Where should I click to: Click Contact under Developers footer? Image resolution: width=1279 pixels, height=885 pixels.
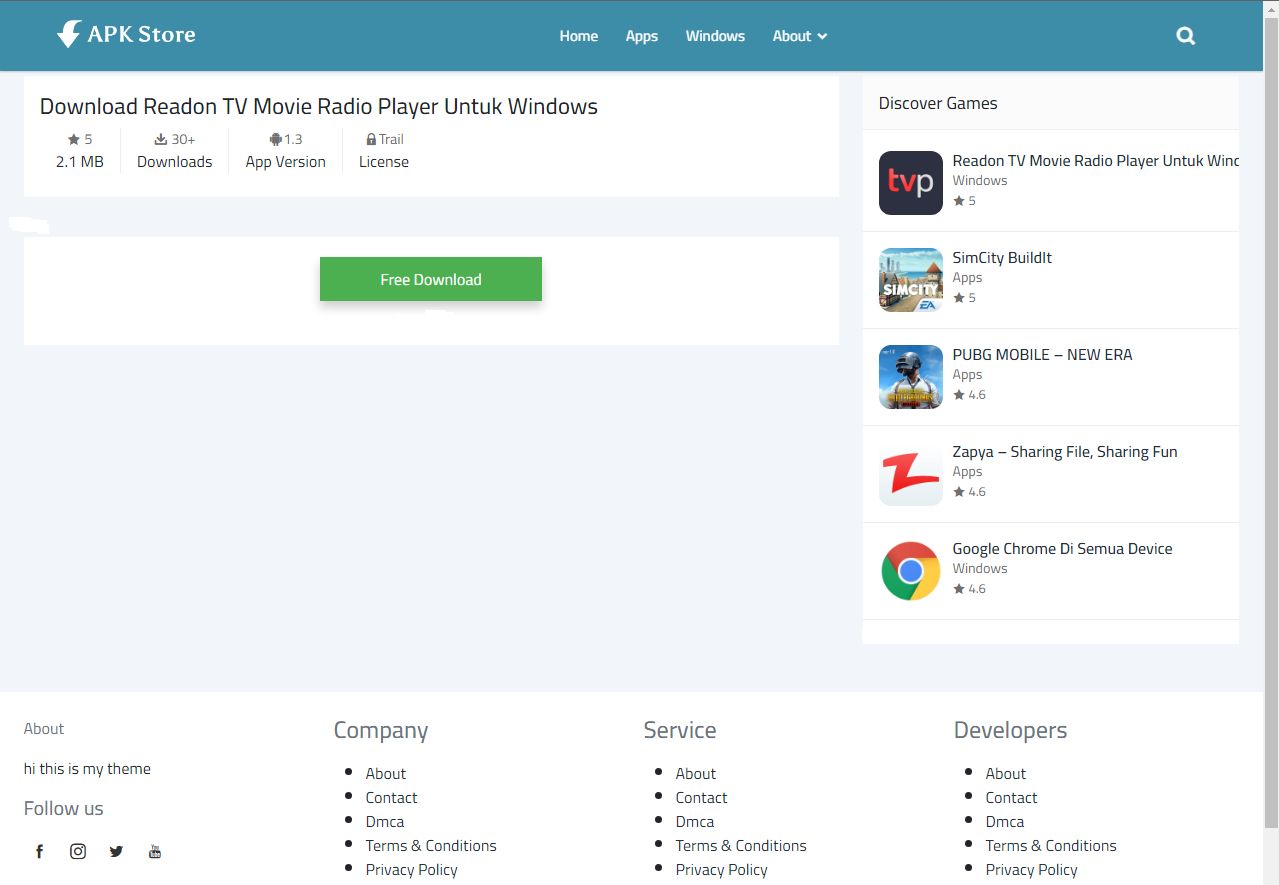point(1012,798)
